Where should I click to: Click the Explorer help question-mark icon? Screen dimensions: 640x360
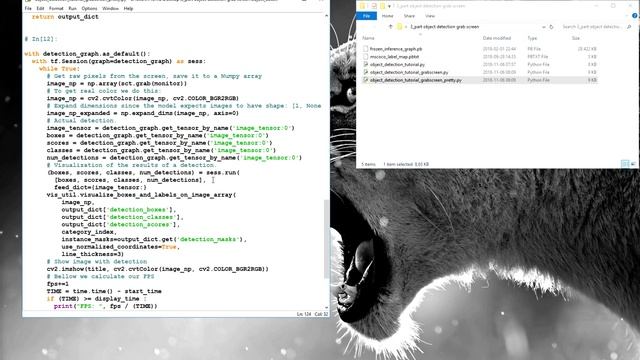tap(634, 16)
